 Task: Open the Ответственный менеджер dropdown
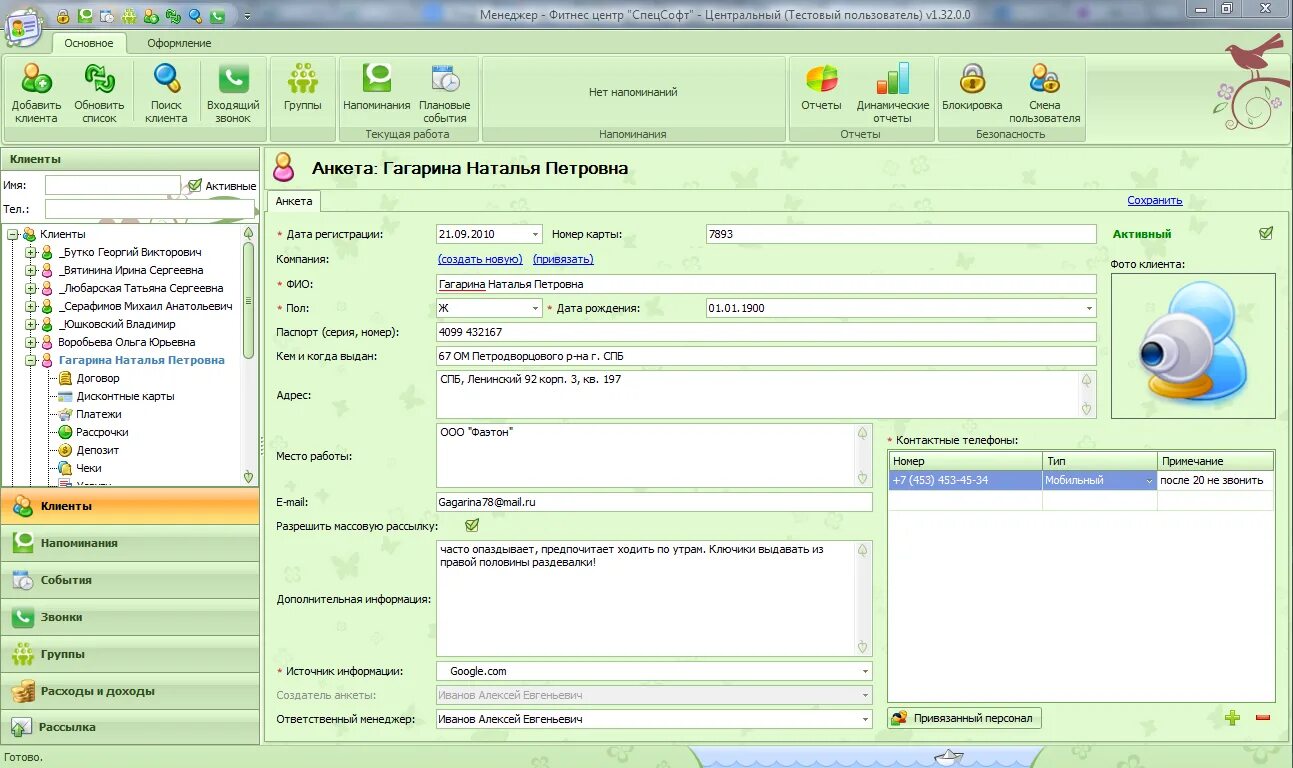(865, 719)
